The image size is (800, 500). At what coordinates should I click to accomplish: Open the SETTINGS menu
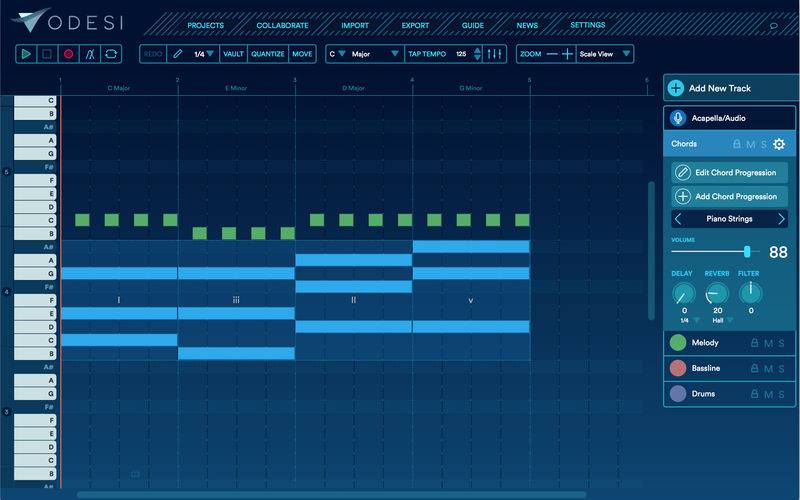587,25
